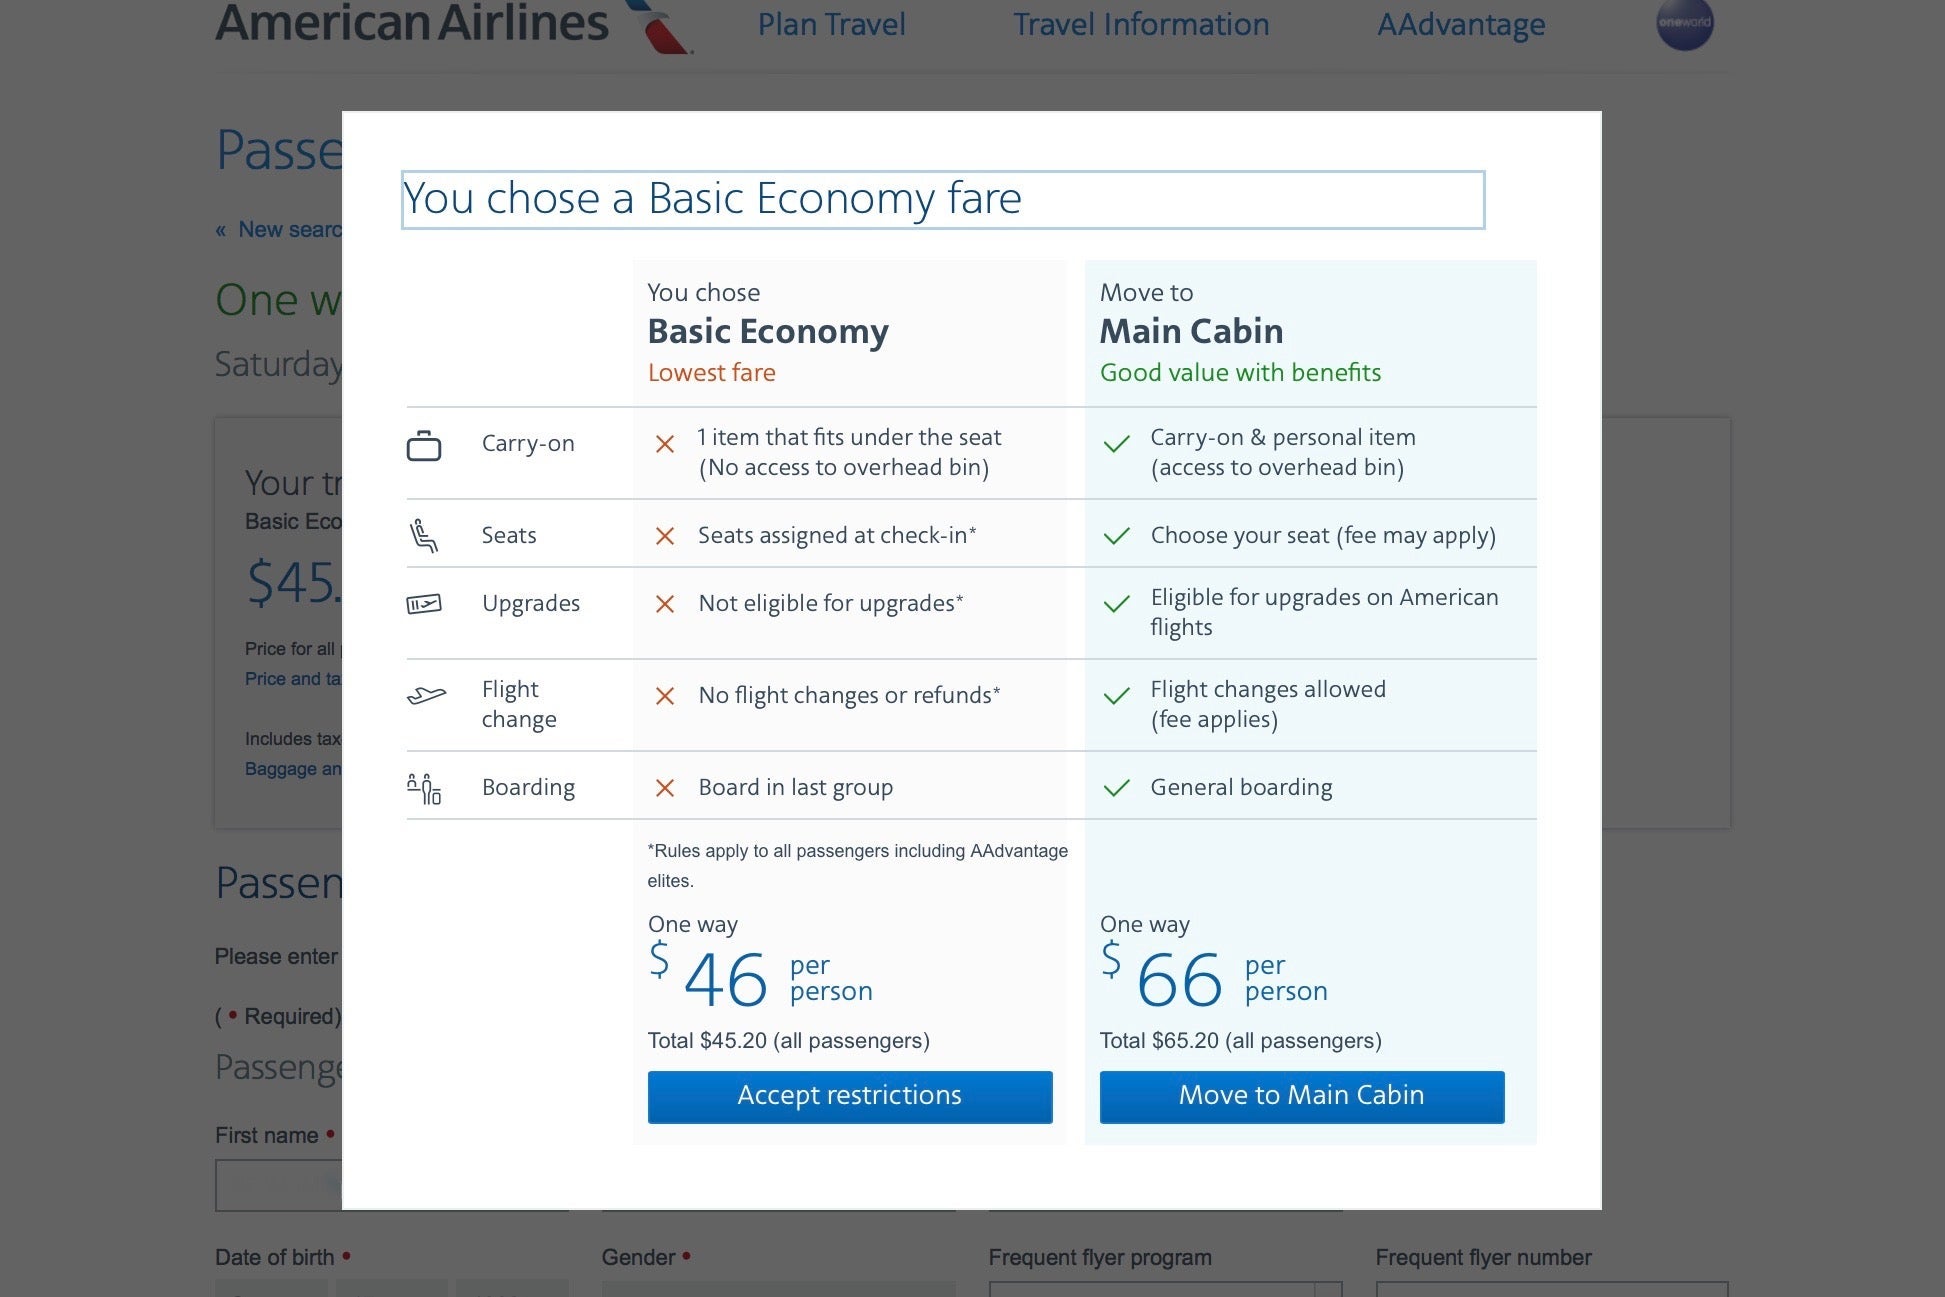
Task: Click the Boarding passengers icon
Action: point(424,788)
